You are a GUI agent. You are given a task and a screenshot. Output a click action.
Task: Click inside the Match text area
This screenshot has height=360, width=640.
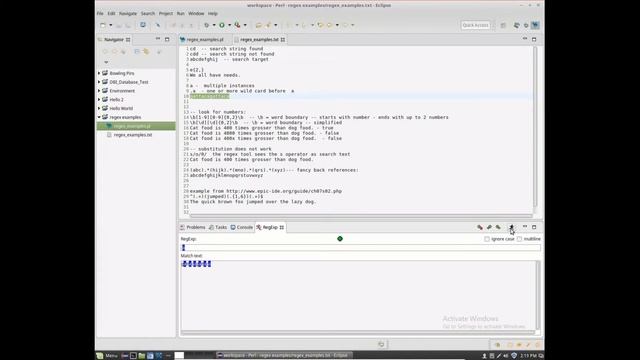coord(358,296)
